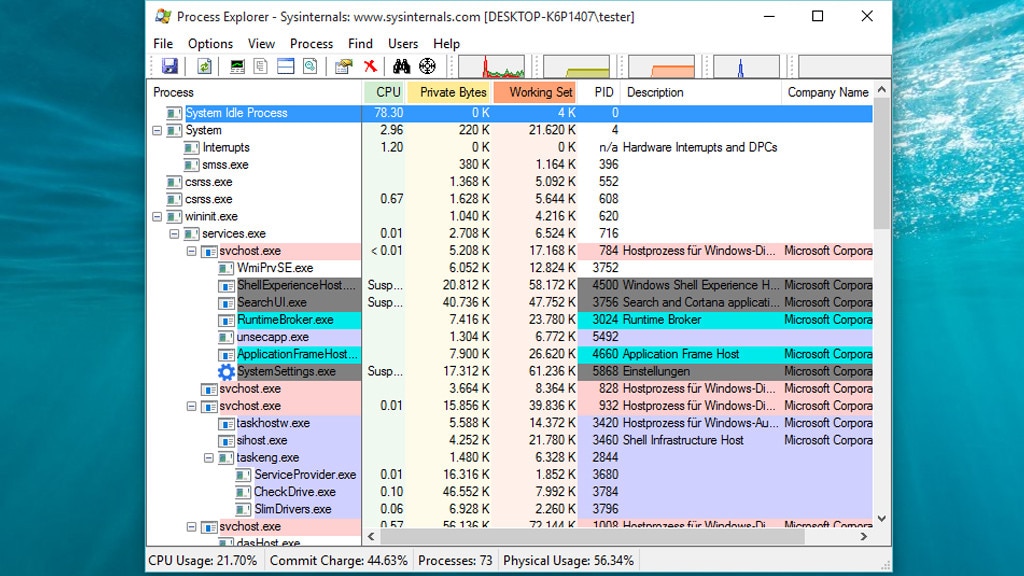The image size is (1024, 576).
Task: Sort processes by the CPU column
Action: [x=387, y=91]
